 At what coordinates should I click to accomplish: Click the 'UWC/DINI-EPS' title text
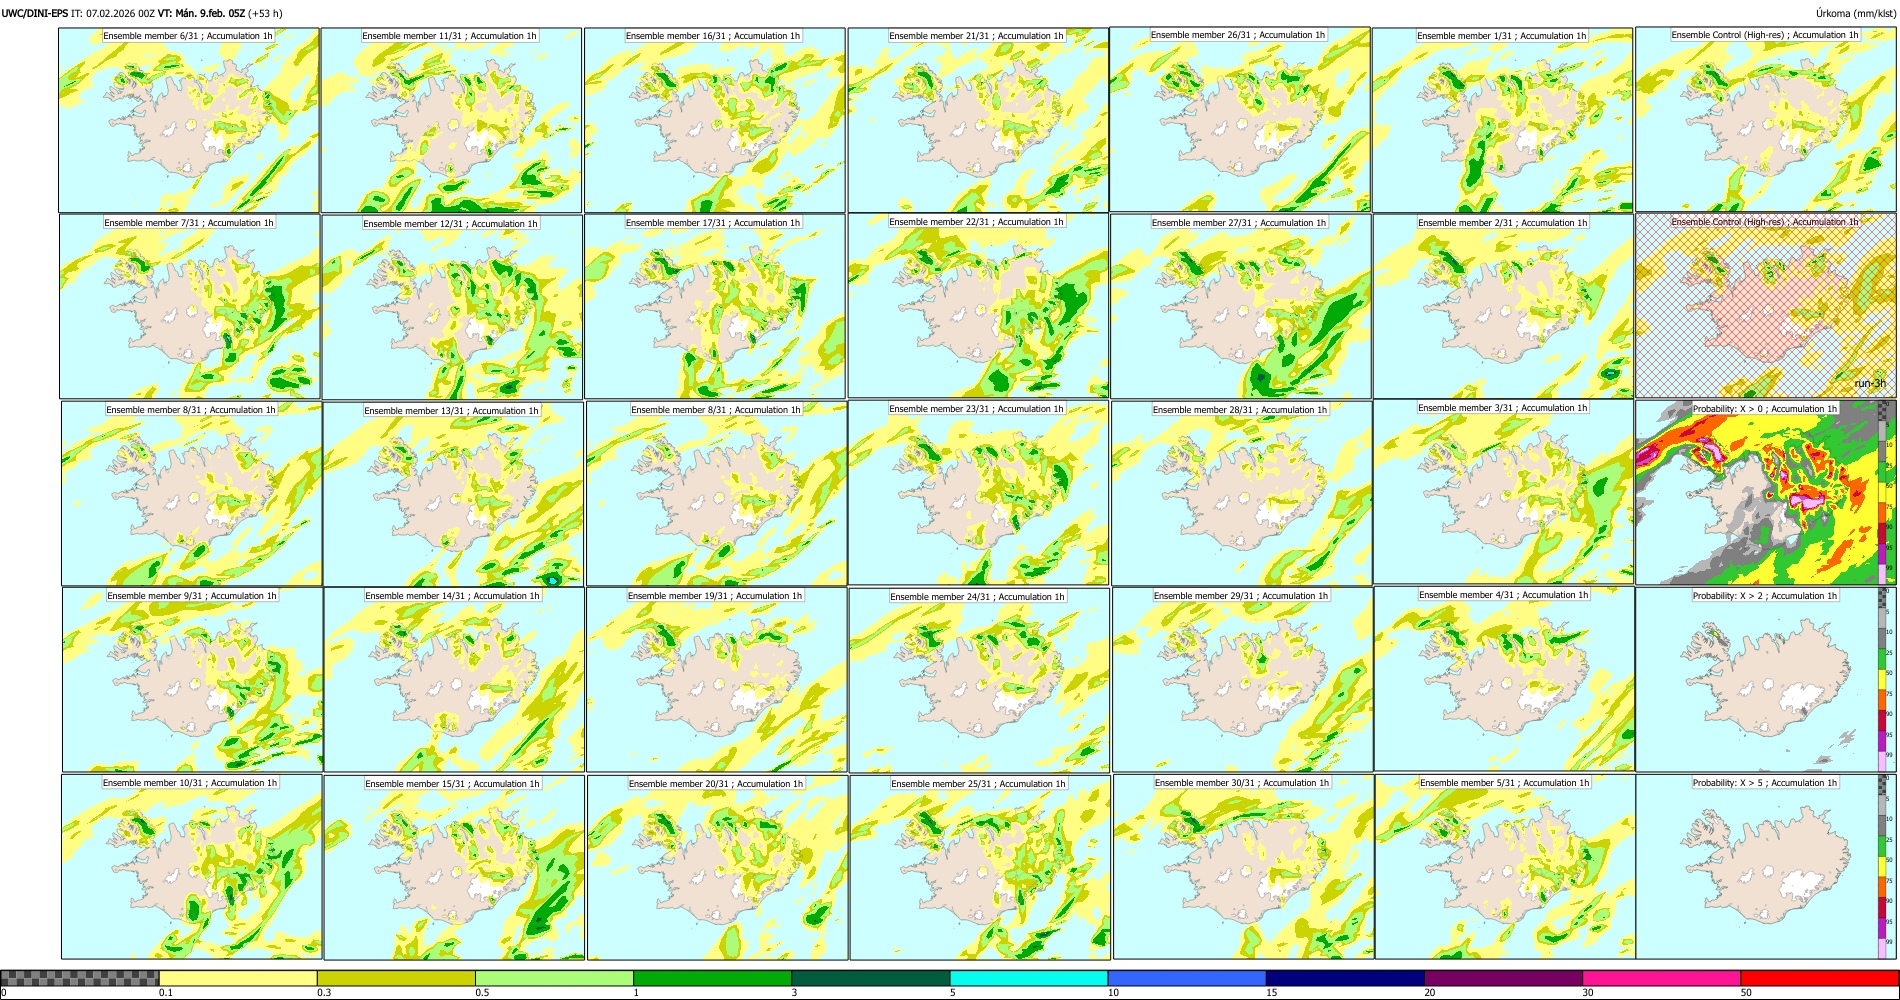pyautogui.click(x=35, y=13)
